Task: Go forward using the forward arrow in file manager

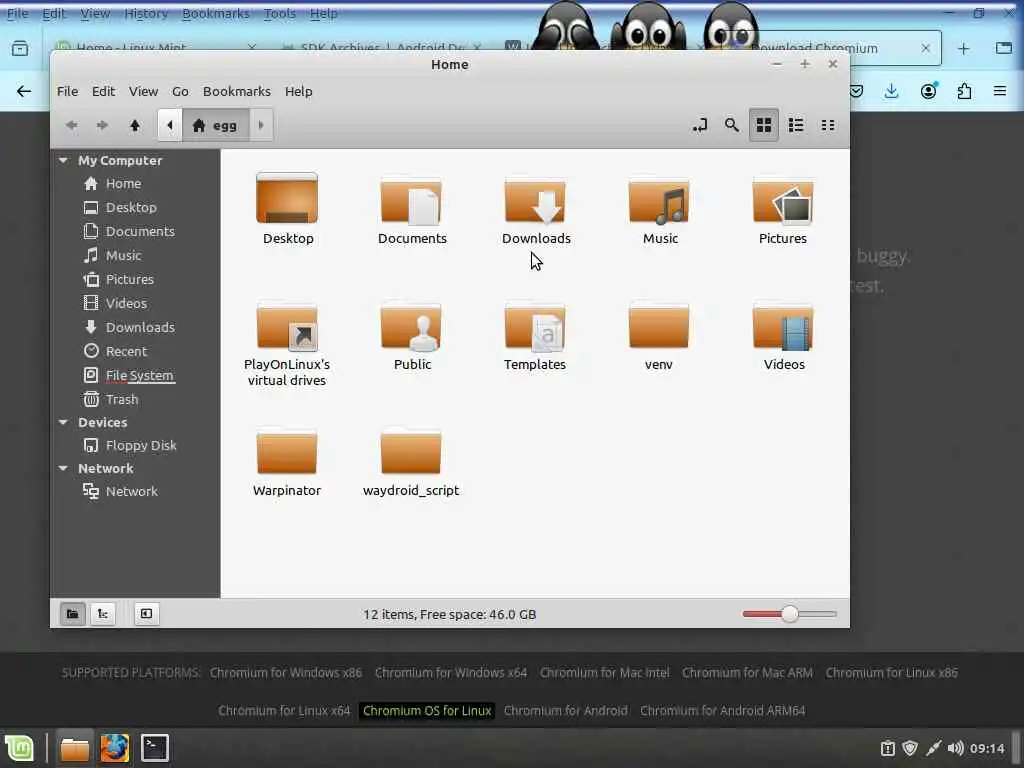Action: click(x=103, y=125)
